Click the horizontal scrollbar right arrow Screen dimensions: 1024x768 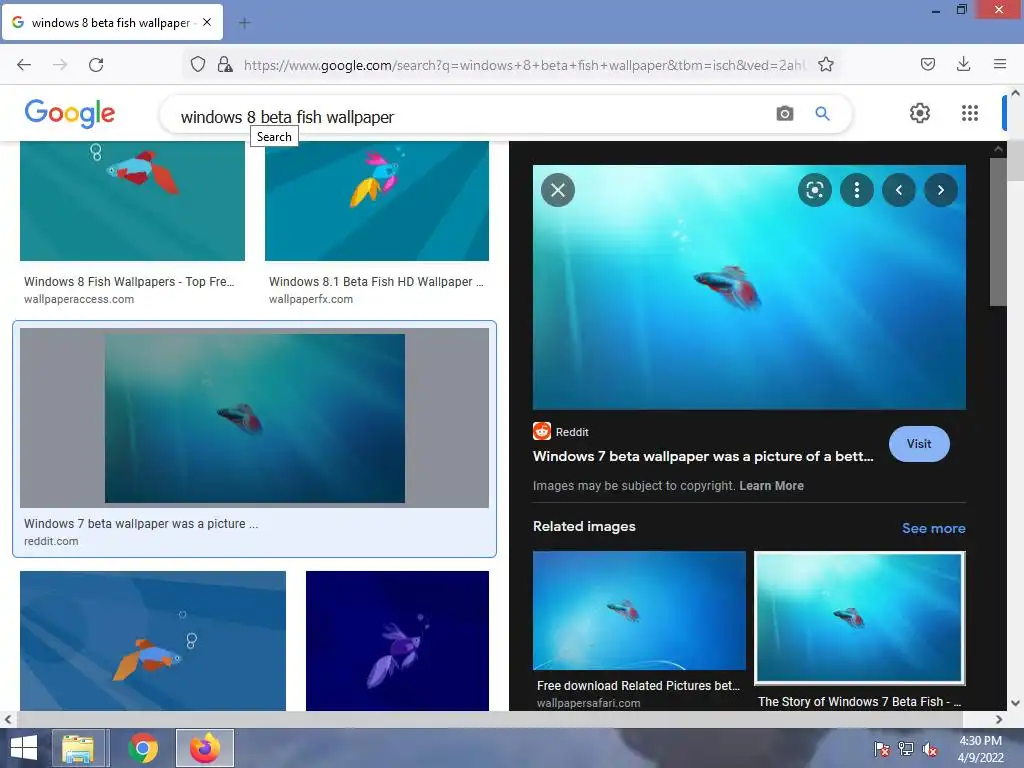click(999, 720)
